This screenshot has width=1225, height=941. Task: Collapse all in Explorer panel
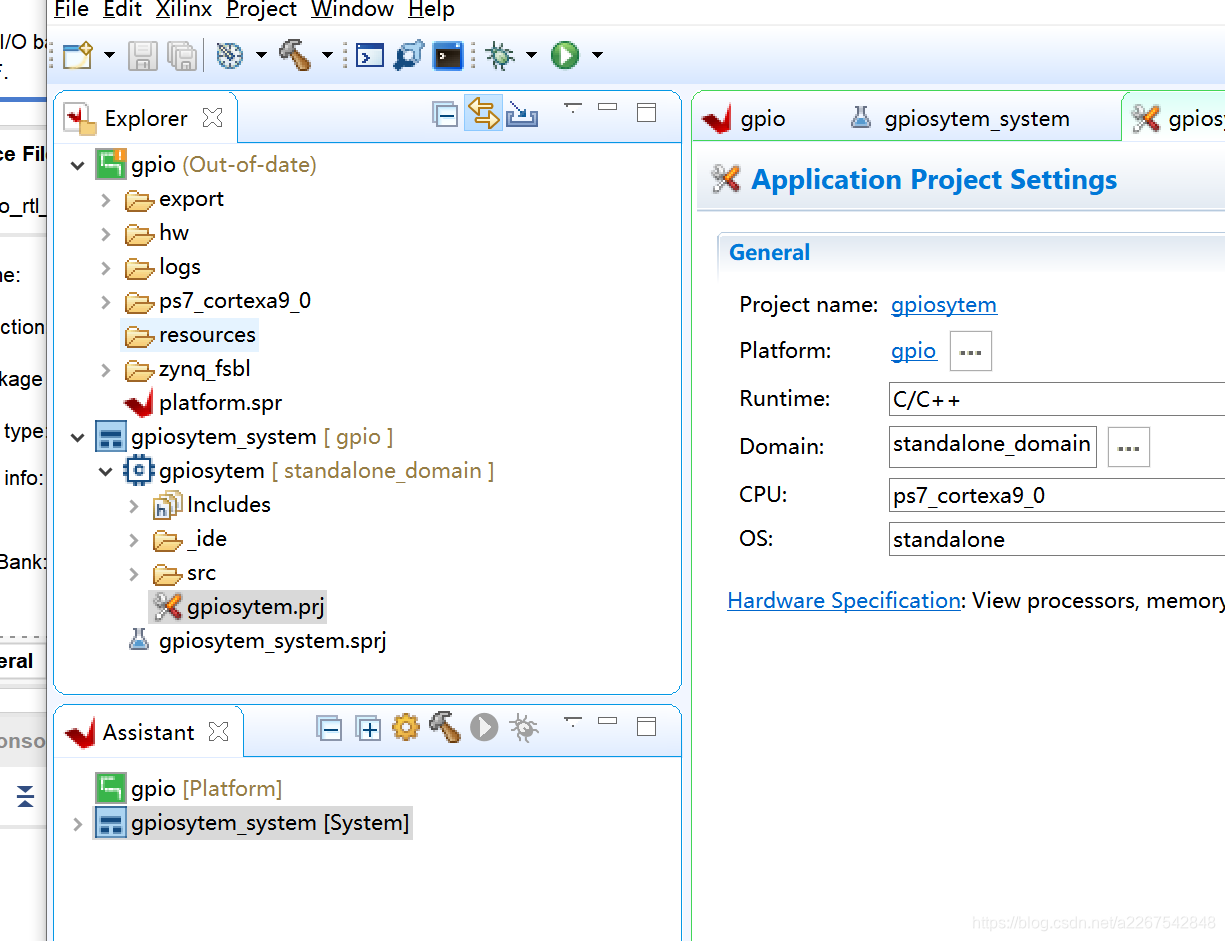[x=445, y=115]
